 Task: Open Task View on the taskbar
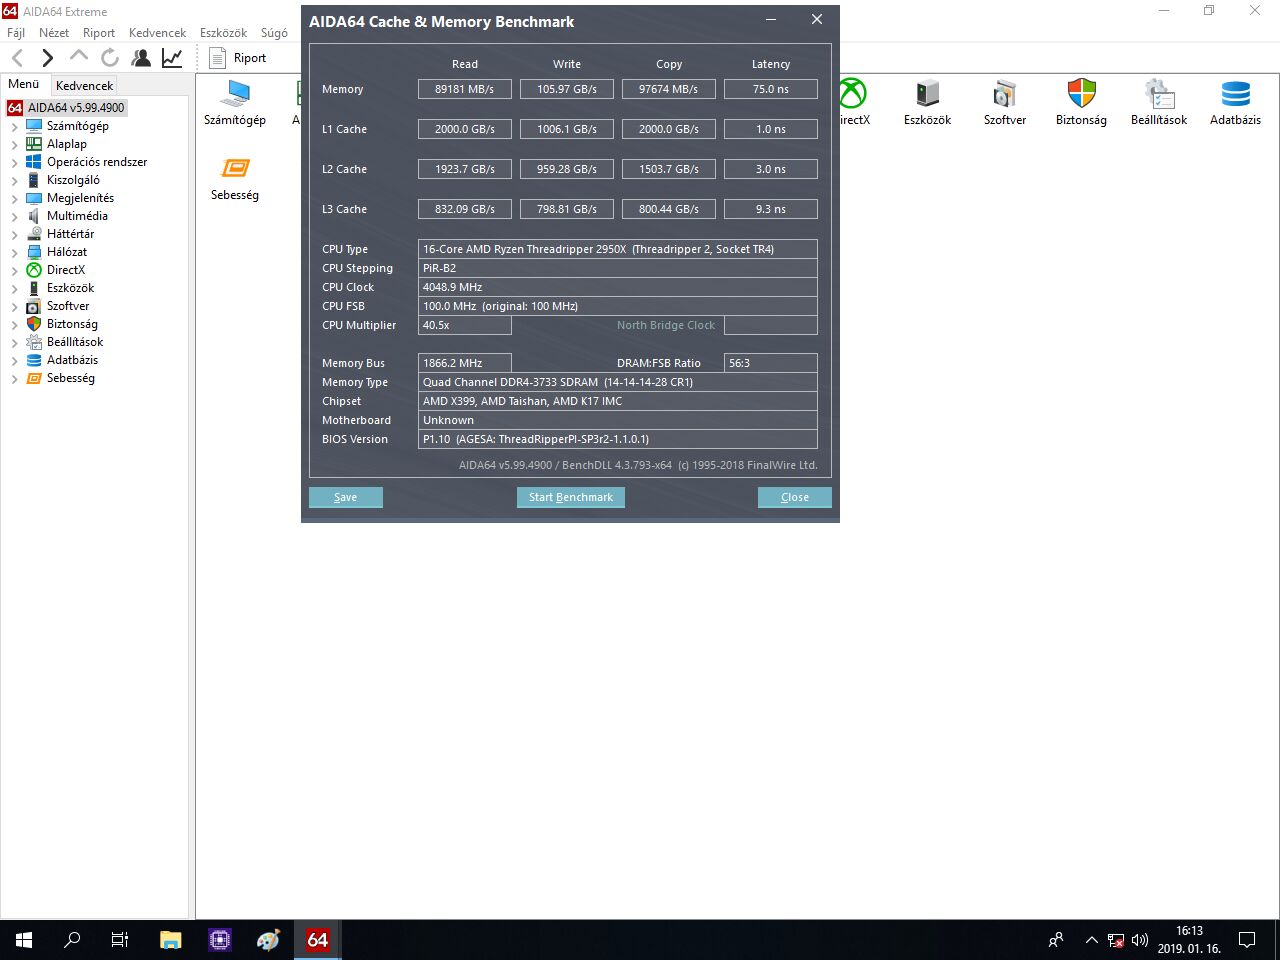point(120,940)
